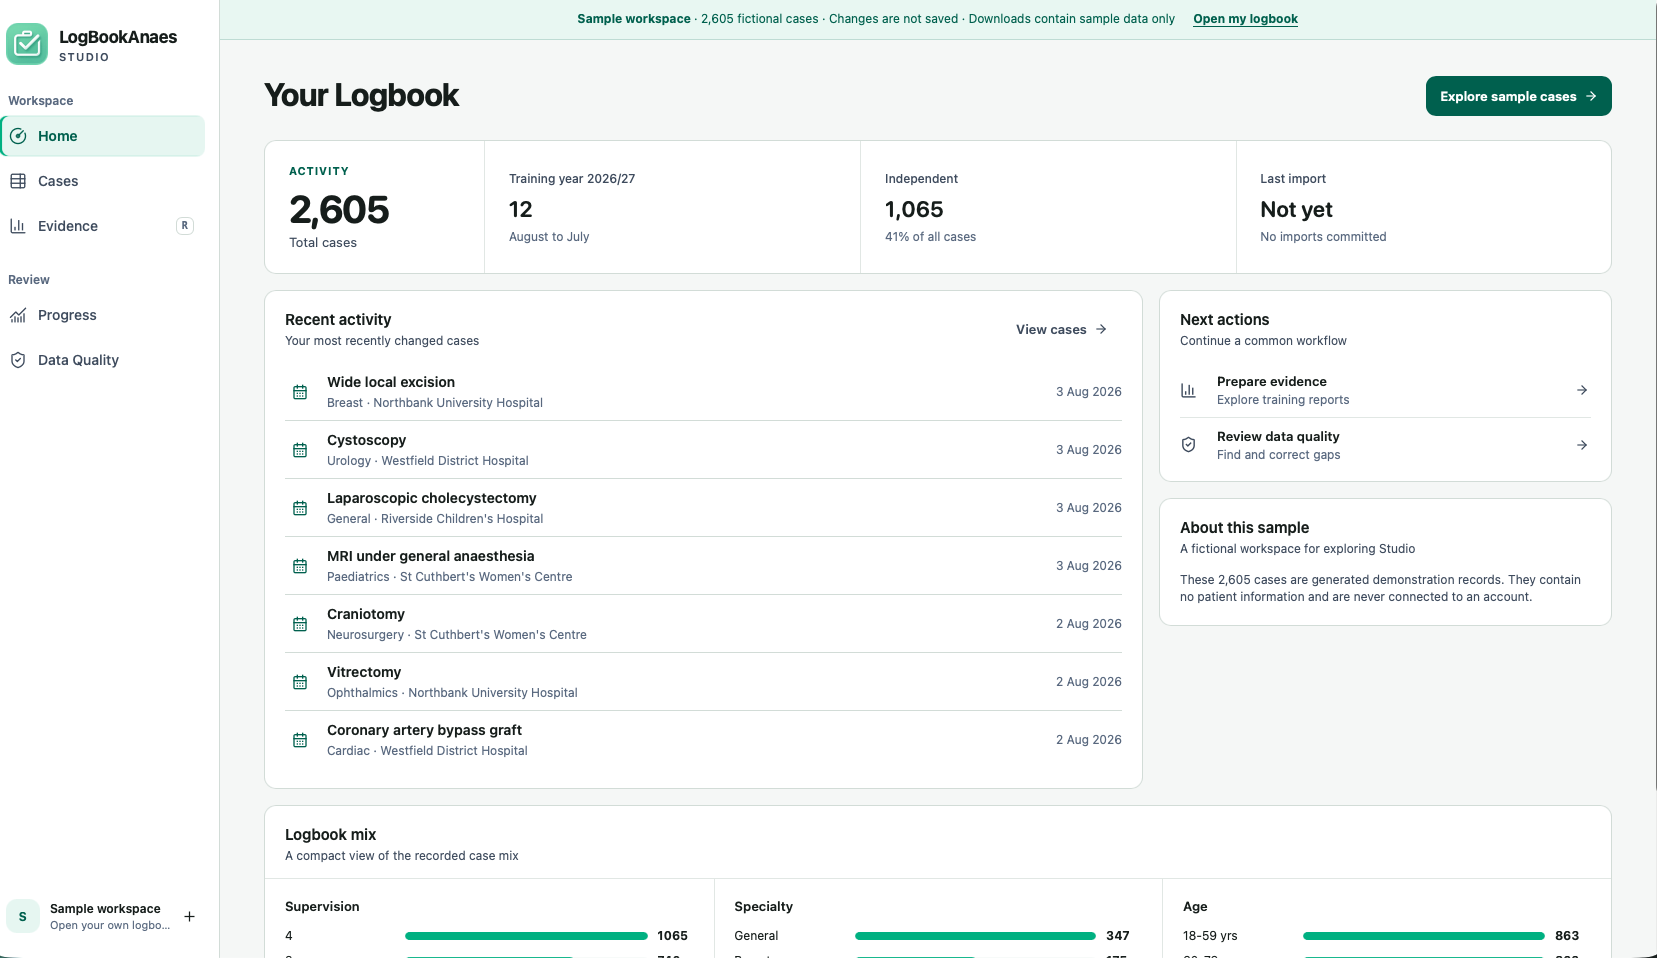Viewport: 1657px width, 958px height.
Task: Go to Cases in the sidebar
Action: [103, 181]
